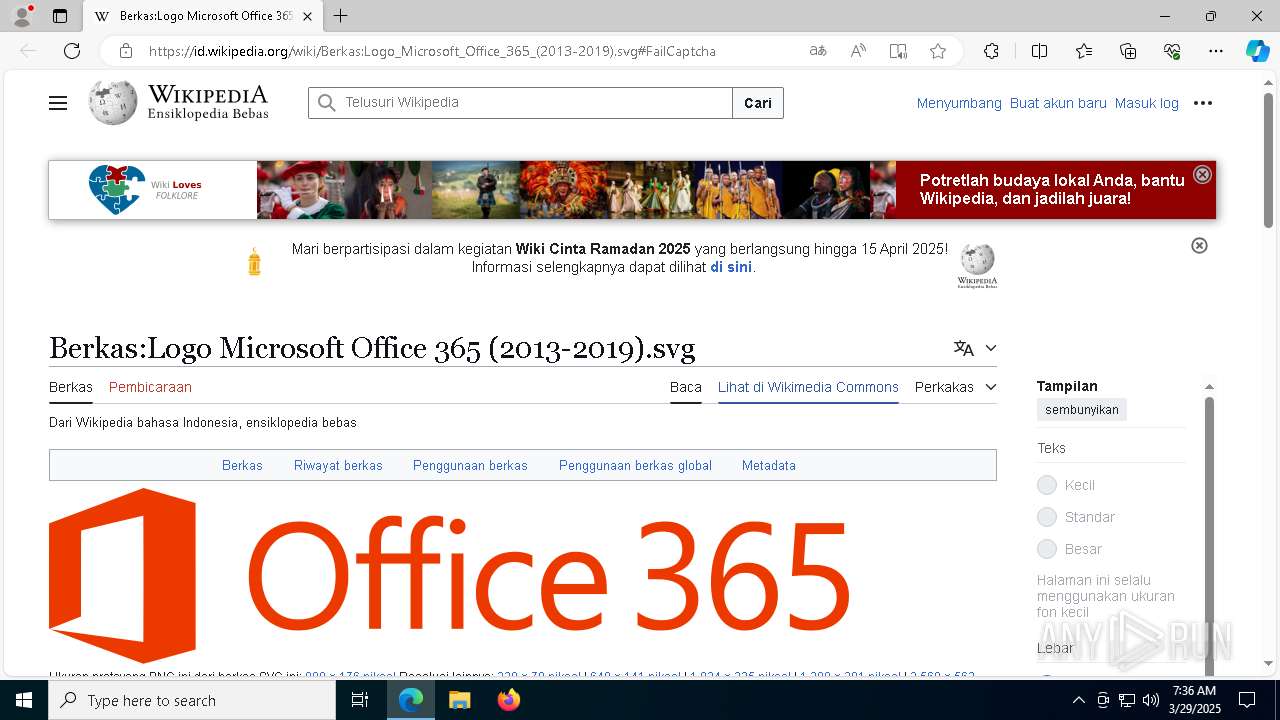Open Edge Favorites list icon
Screen dimensions: 1280x720
coord(1084,51)
